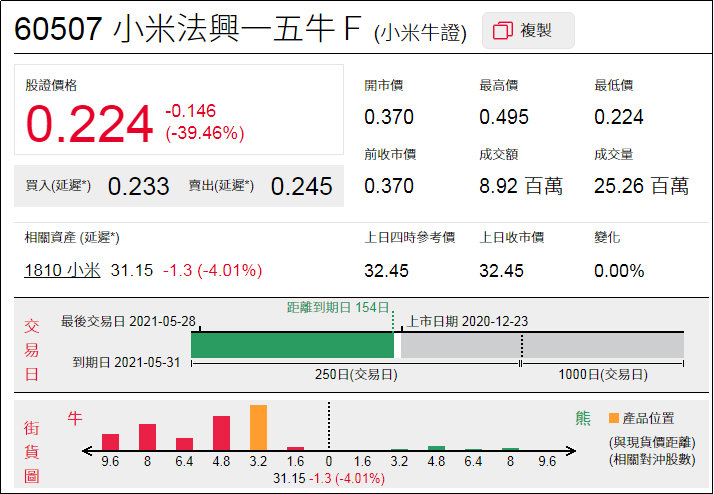
Task: Click the bid price 0.233
Action: pos(138,186)
